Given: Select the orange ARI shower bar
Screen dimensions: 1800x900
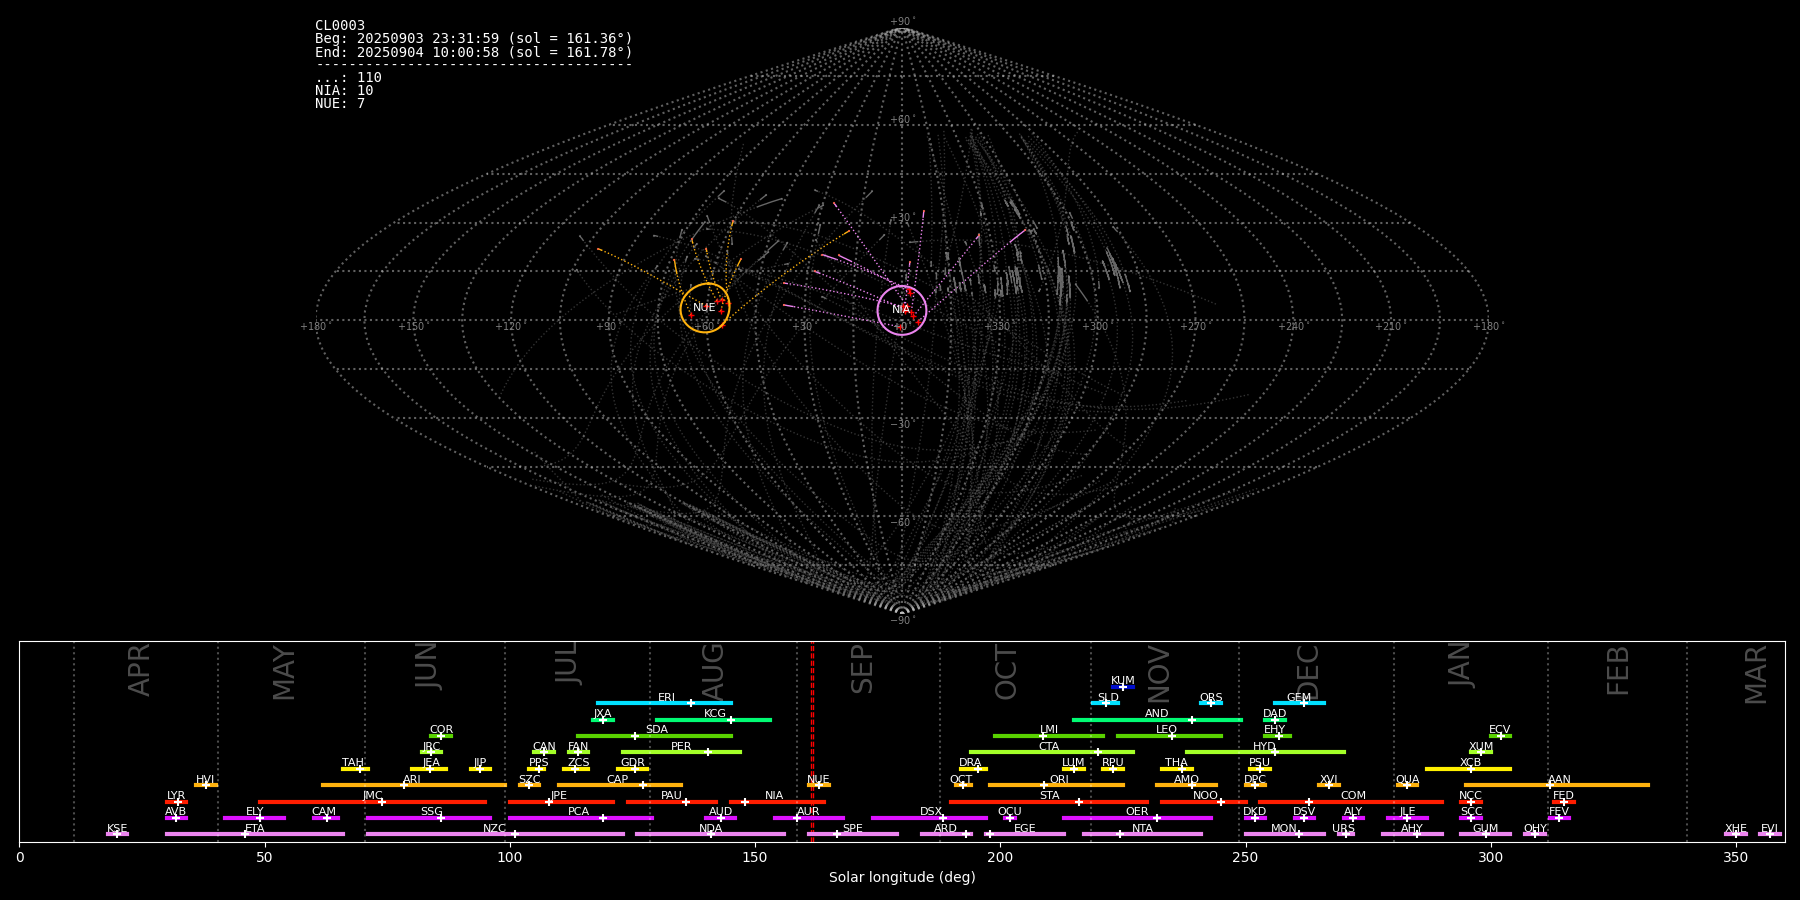Looking at the screenshot, I should pyautogui.click(x=413, y=785).
